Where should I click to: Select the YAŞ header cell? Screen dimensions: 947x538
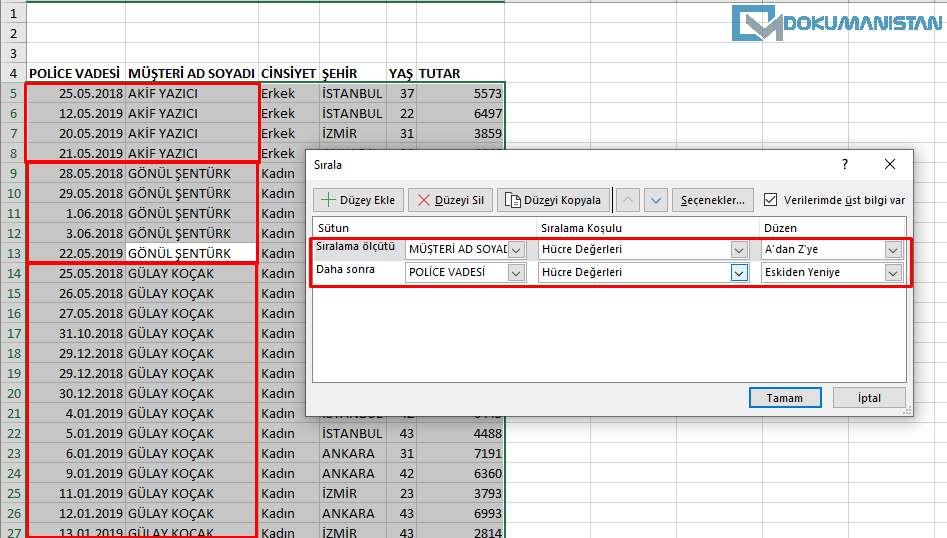tap(401, 74)
